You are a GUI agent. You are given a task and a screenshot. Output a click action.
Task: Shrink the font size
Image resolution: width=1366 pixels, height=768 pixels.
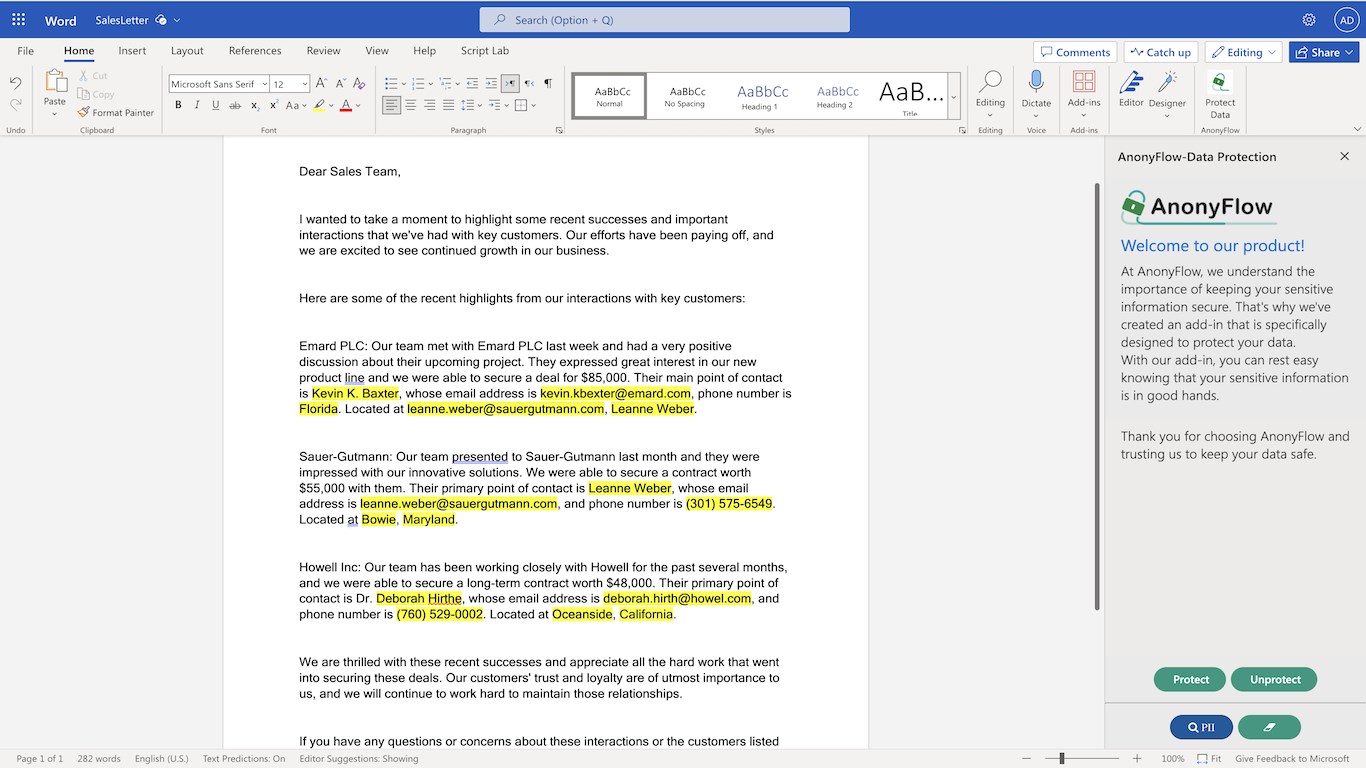[341, 84]
